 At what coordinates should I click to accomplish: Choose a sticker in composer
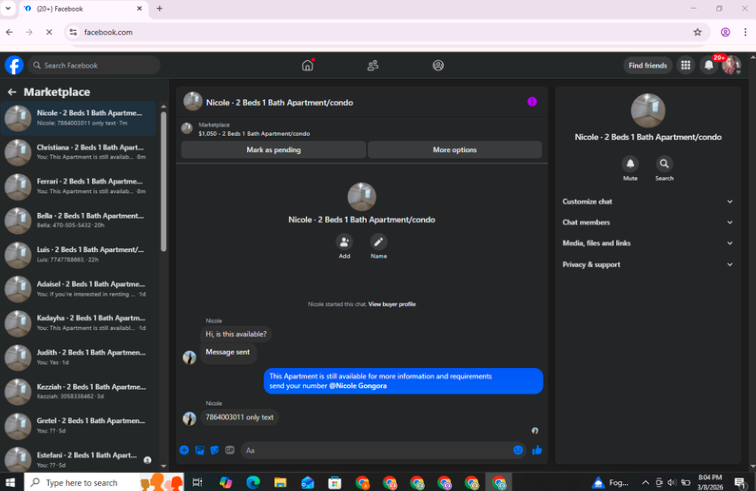click(215, 450)
